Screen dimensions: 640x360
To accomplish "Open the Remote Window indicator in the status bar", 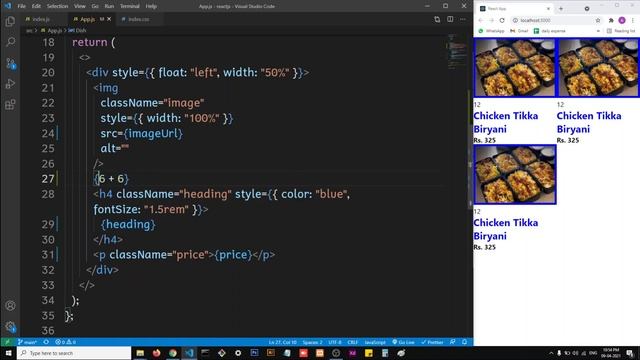I will pyautogui.click(x=7, y=342).
